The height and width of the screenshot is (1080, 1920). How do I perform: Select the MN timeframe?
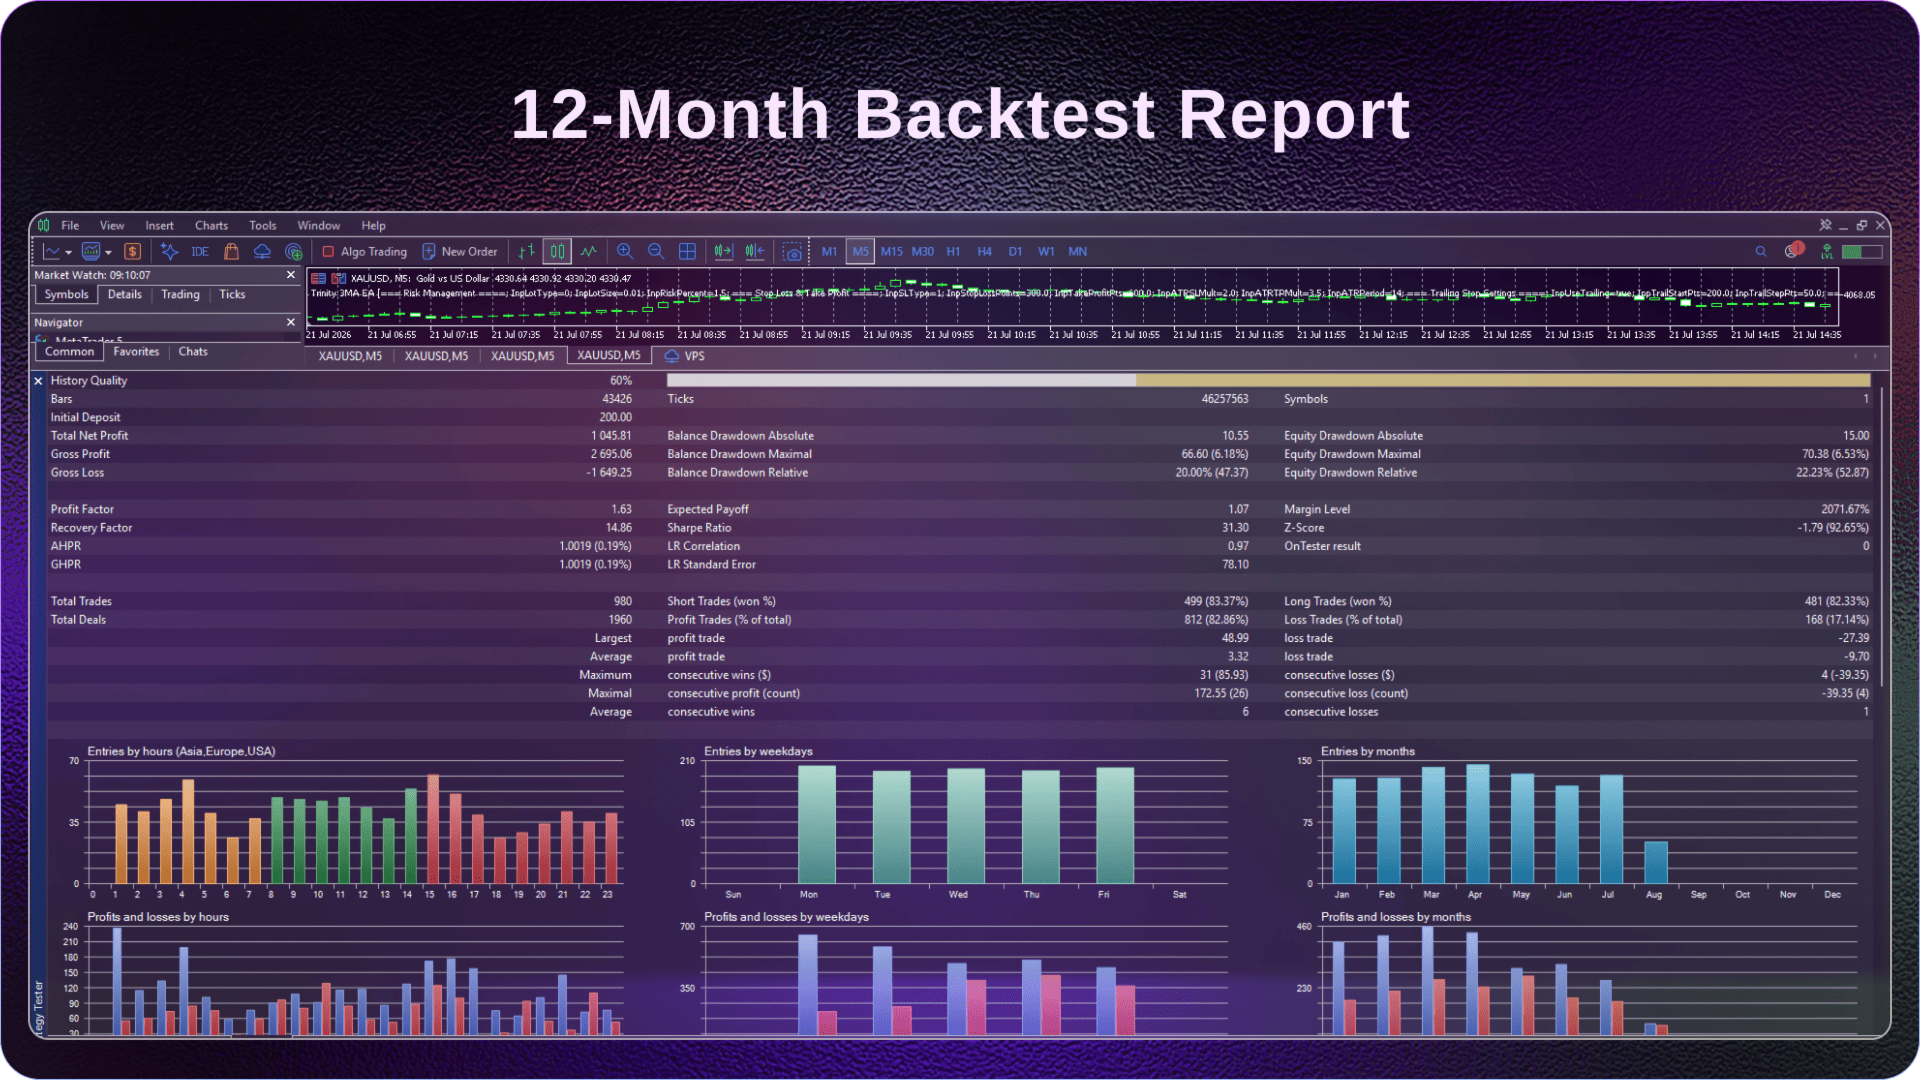coord(1077,252)
